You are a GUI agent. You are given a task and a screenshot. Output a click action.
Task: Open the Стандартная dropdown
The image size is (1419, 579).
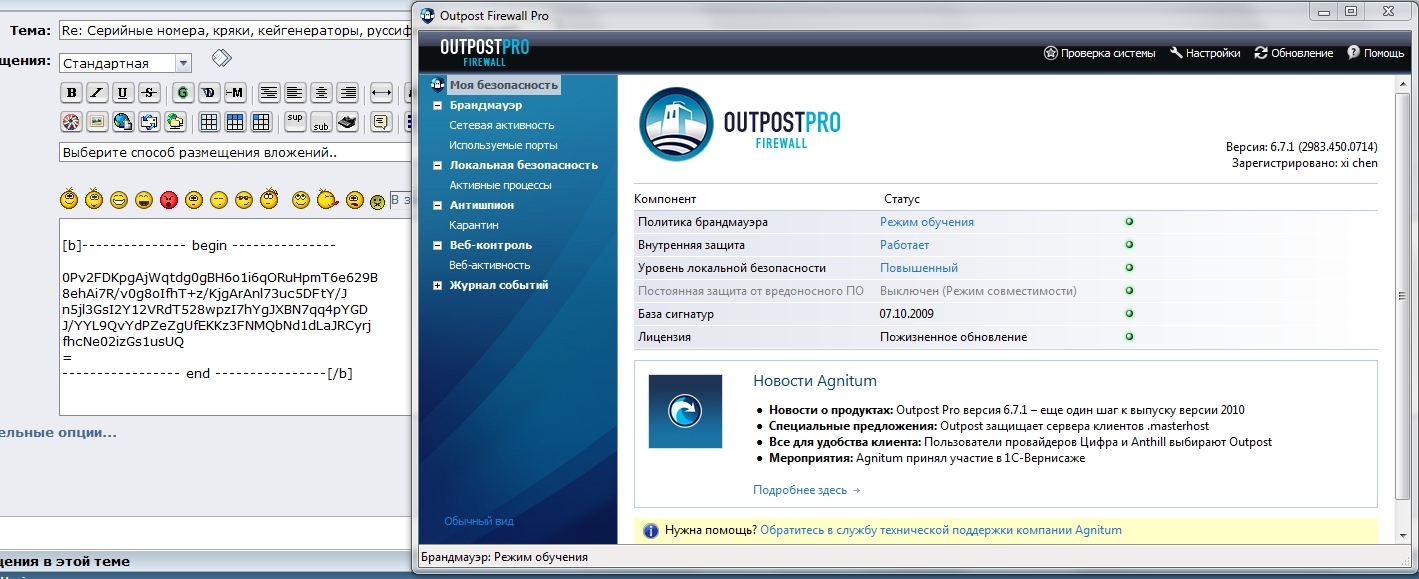[x=125, y=63]
